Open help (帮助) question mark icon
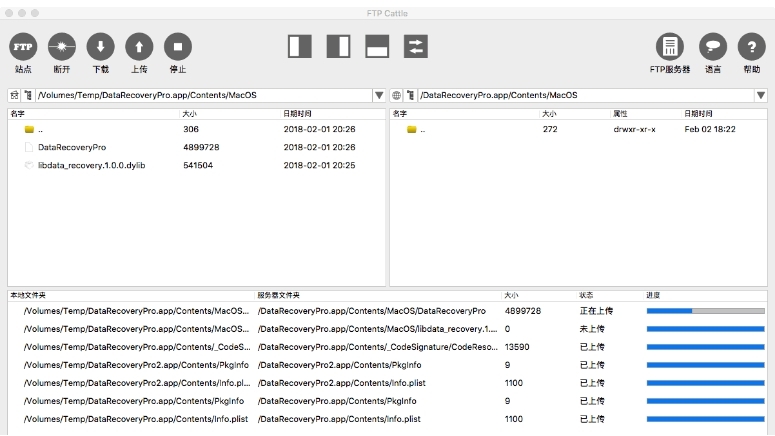The height and width of the screenshot is (436, 775). 751,46
